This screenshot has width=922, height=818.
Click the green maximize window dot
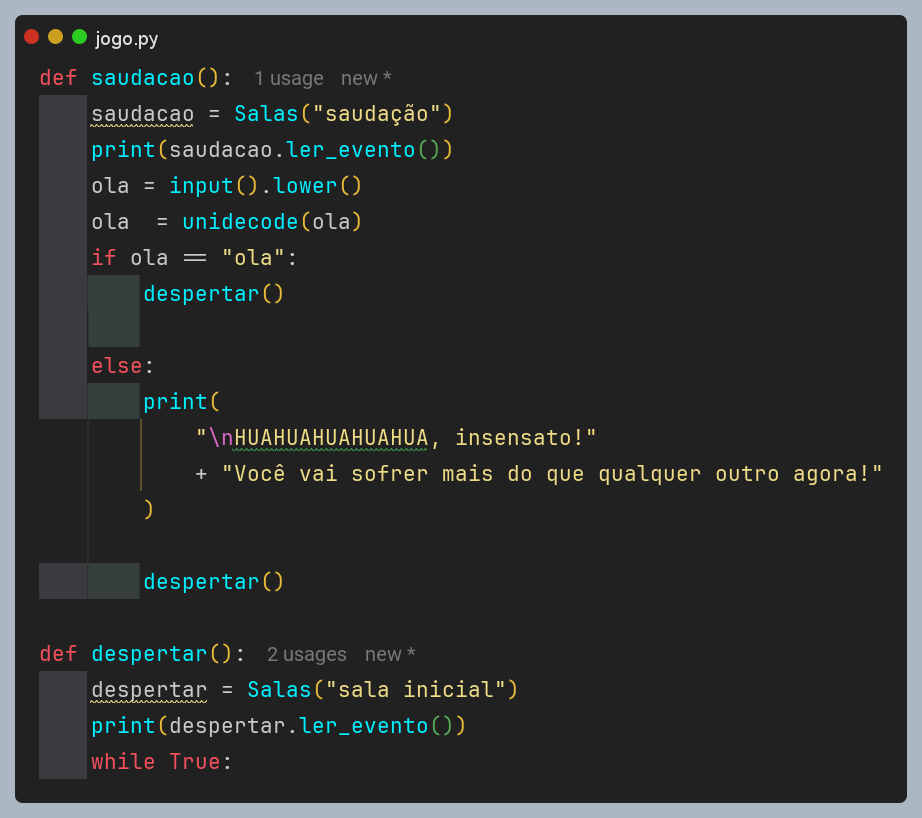click(x=79, y=37)
